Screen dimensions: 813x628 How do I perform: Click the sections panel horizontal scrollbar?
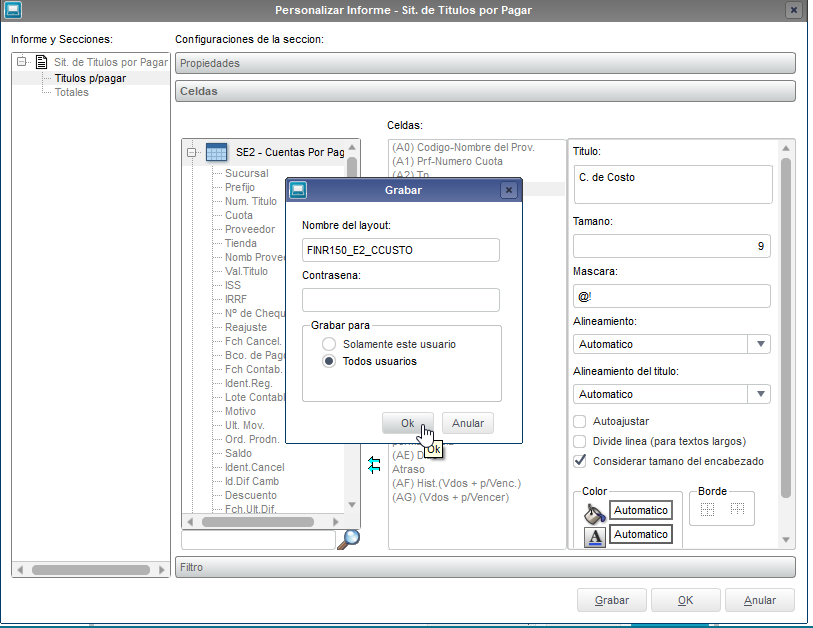[x=91, y=570]
